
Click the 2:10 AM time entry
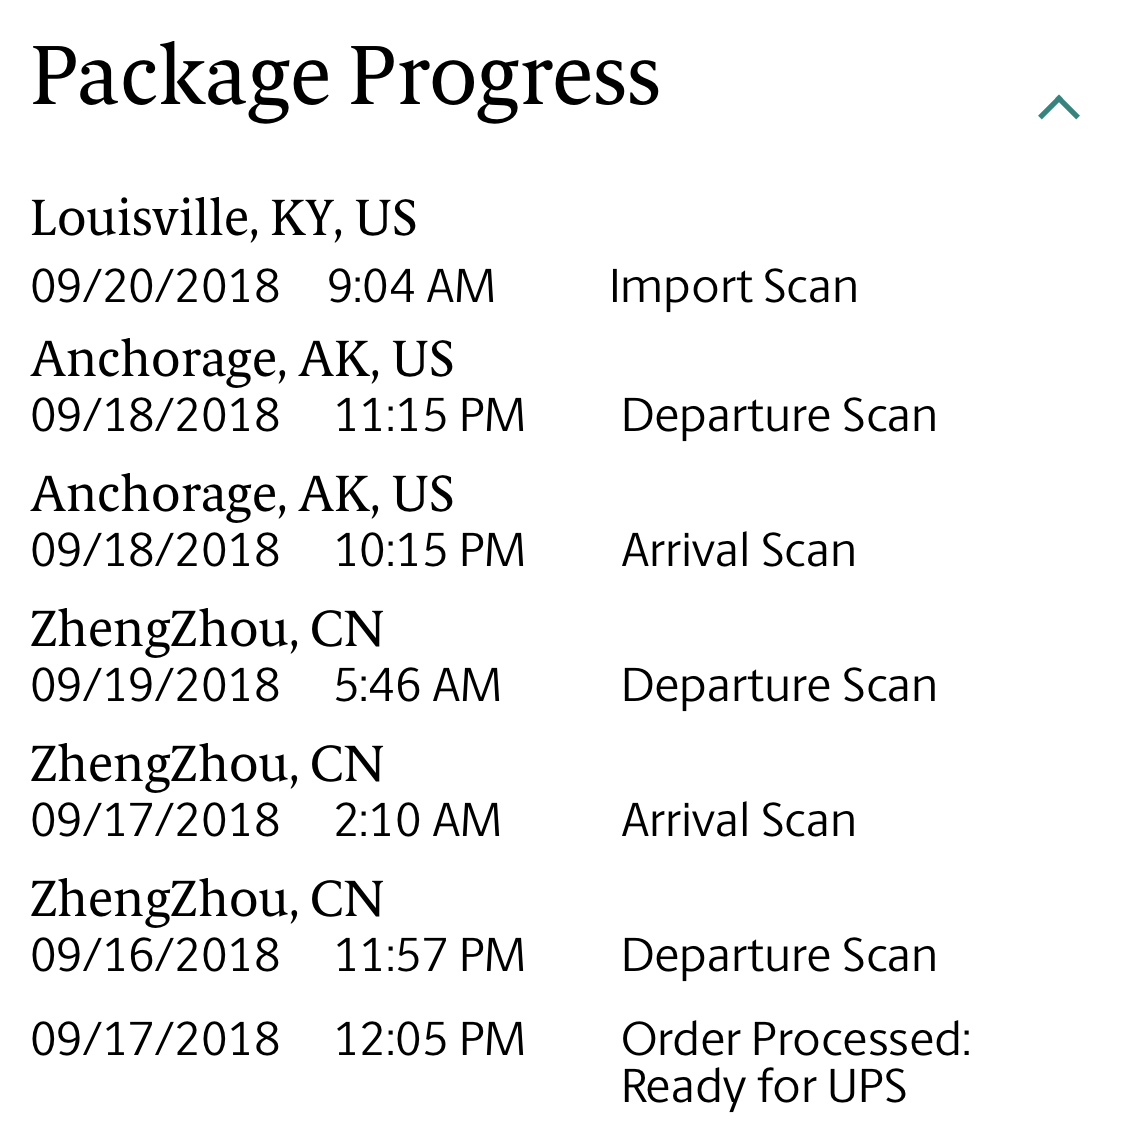[417, 819]
